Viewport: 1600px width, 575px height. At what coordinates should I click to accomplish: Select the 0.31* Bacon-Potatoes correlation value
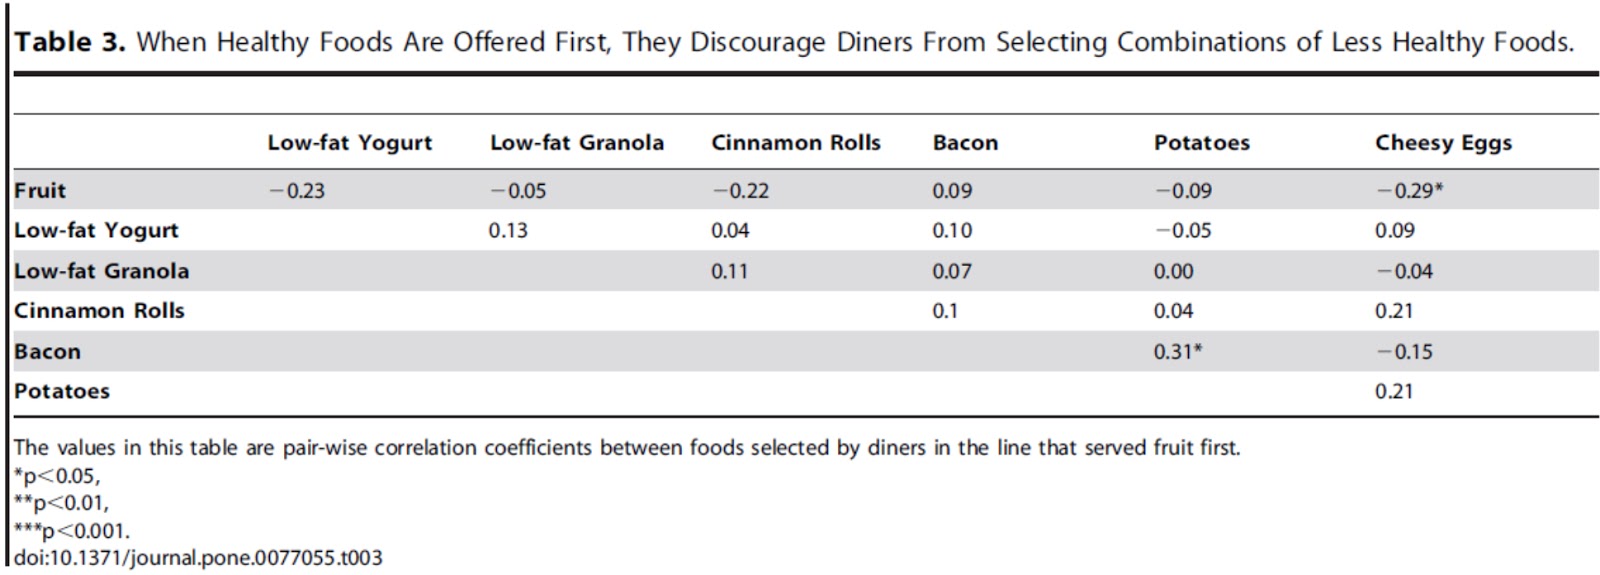(1177, 352)
